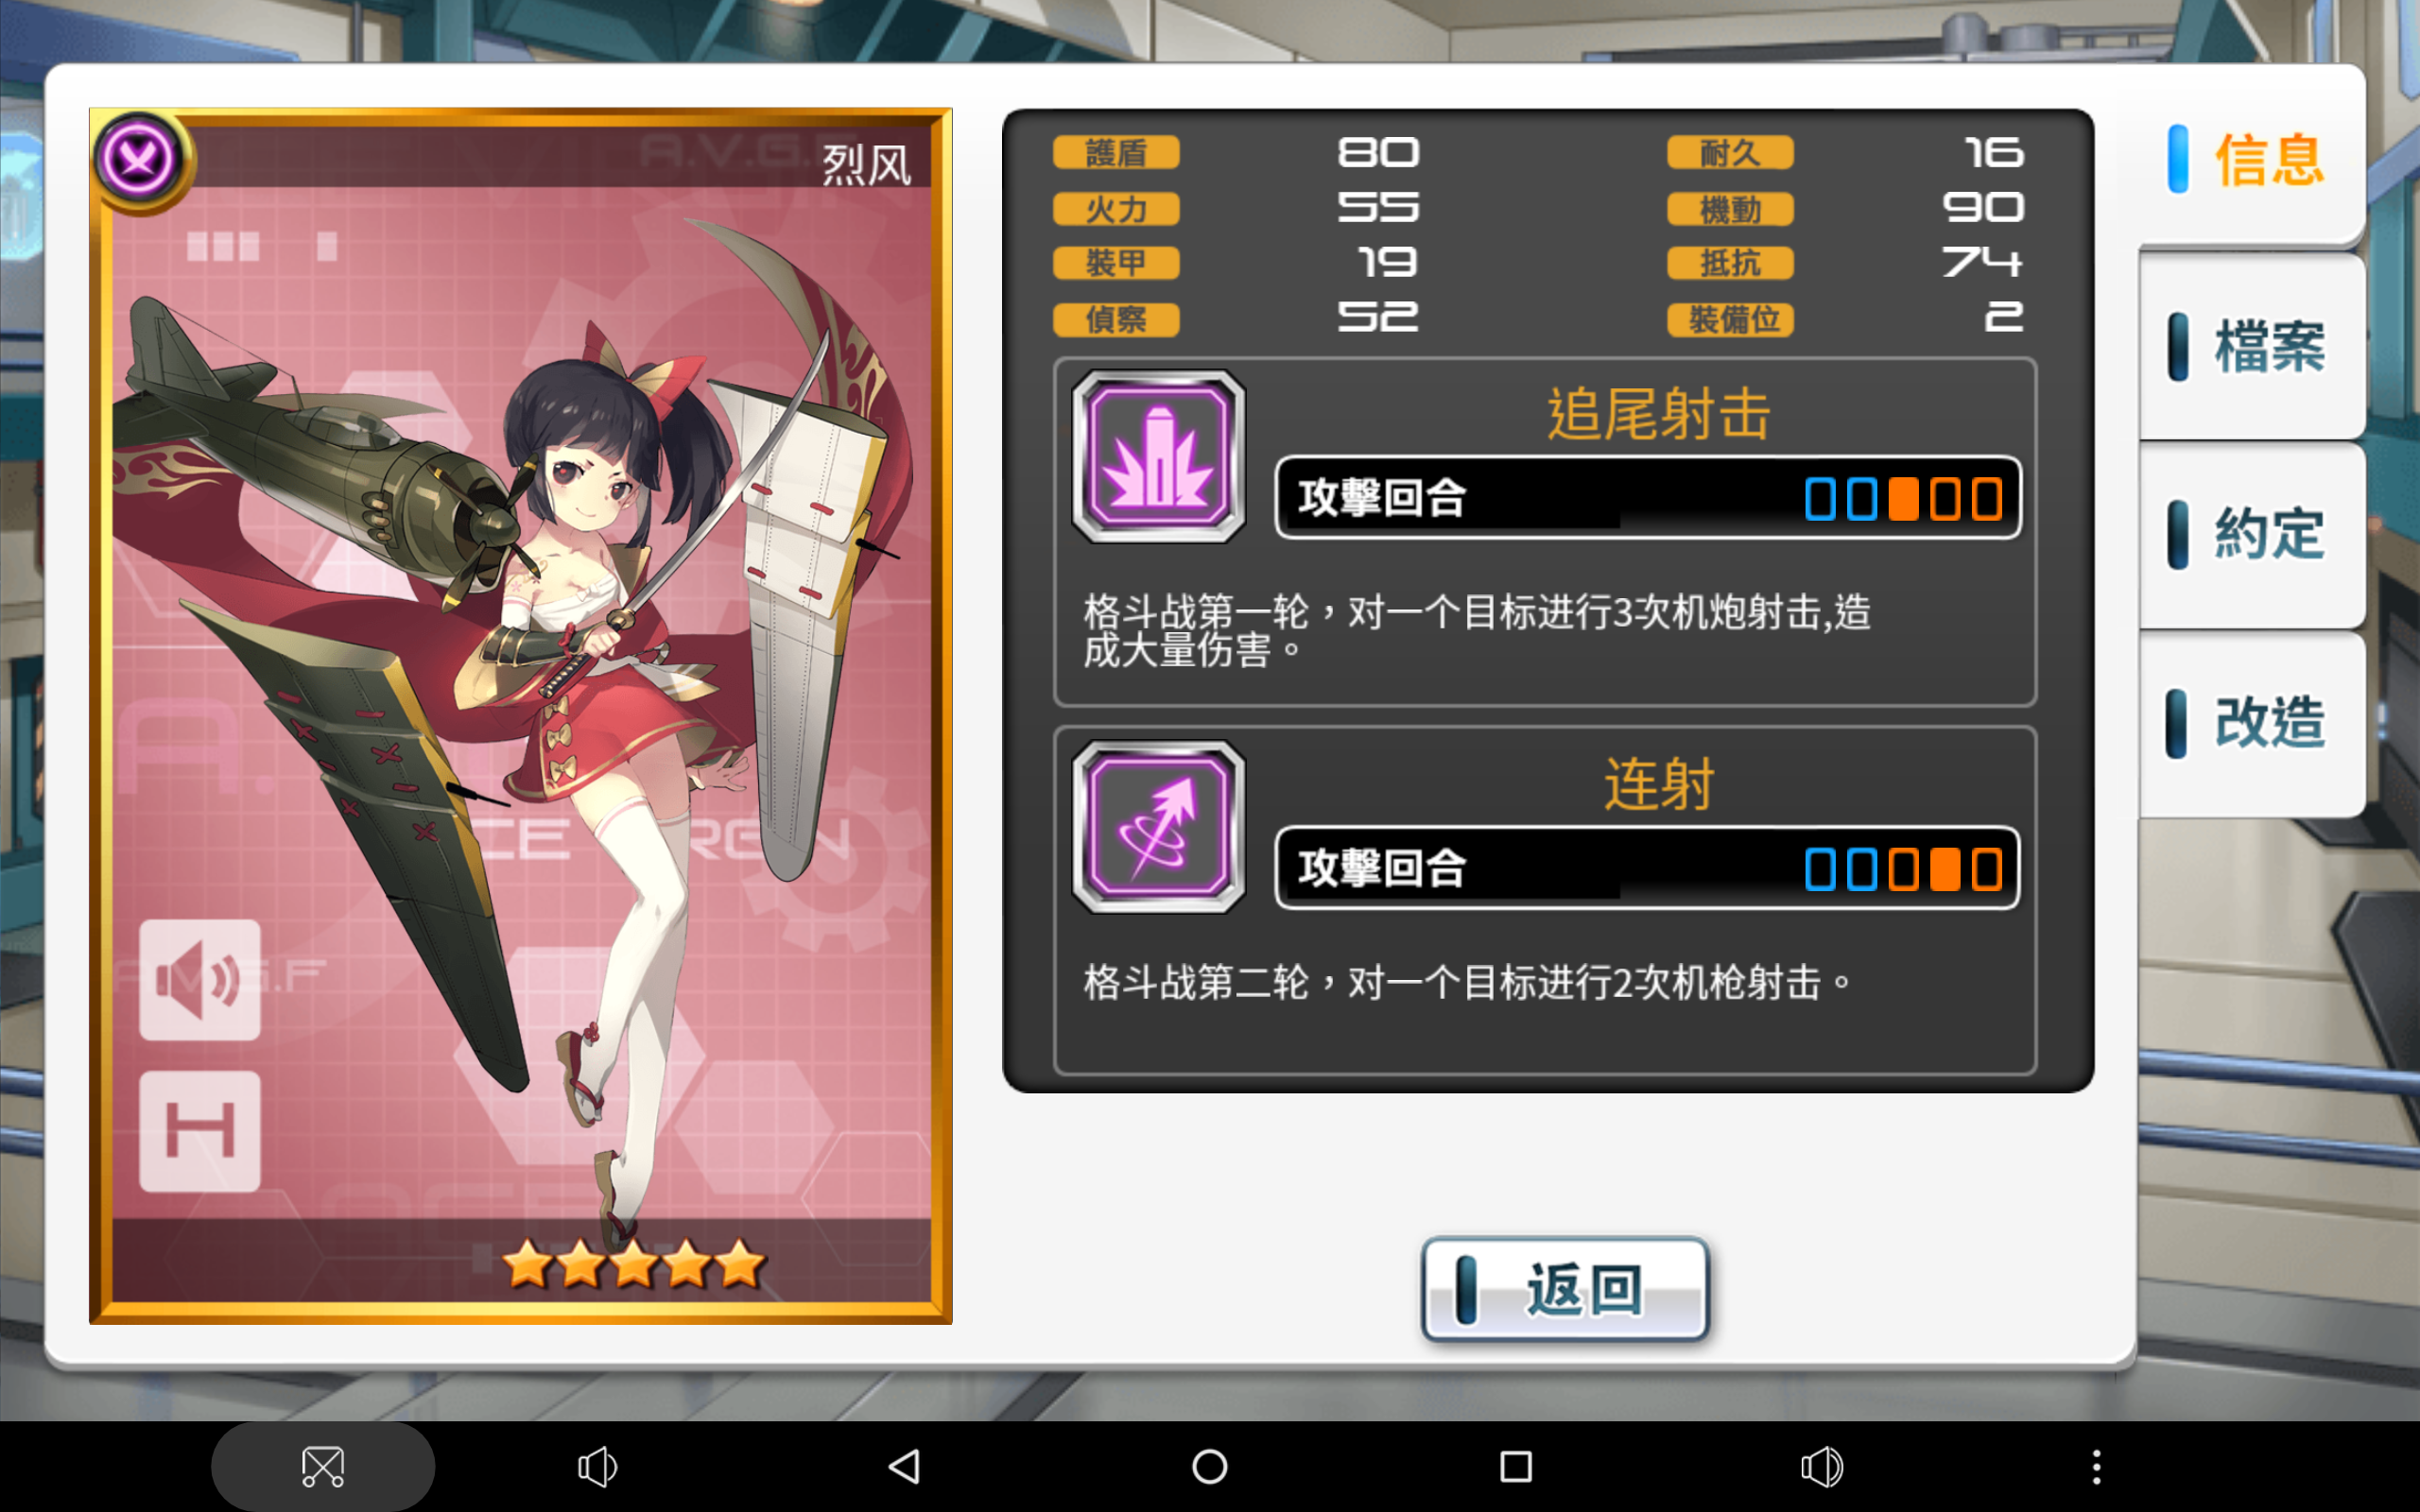Screen dimensions: 2420x1512
Task: Play the character voice speaker icon
Action: tap(200, 979)
